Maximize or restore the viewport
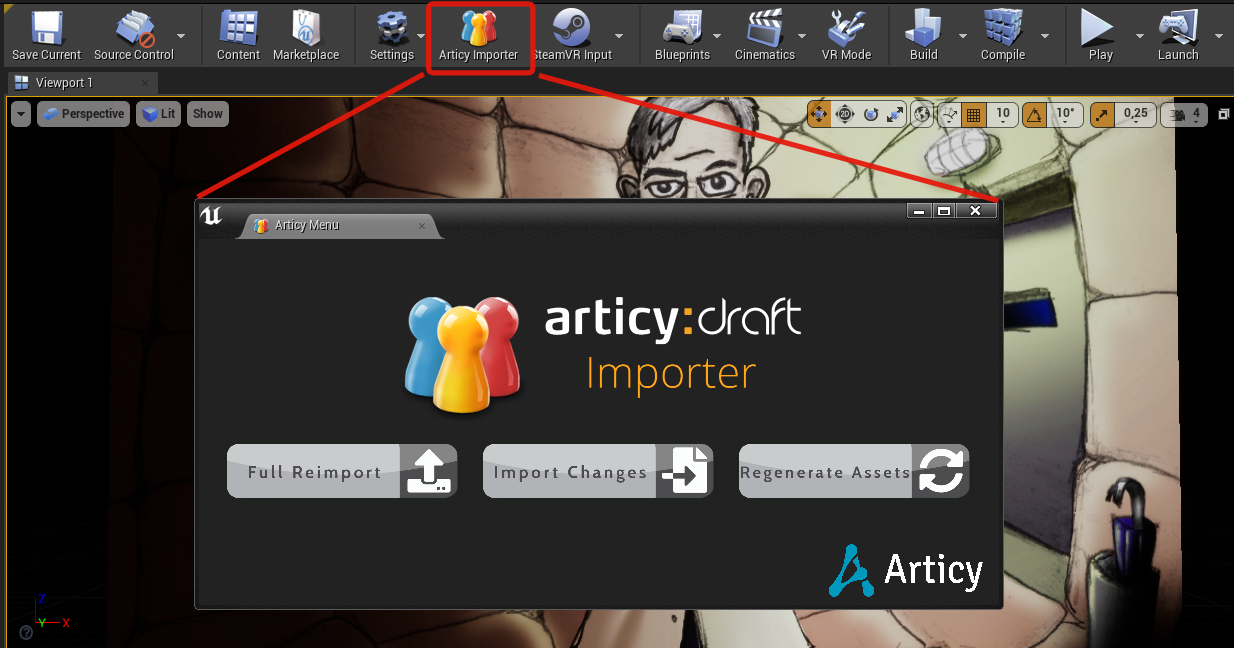The width and height of the screenshot is (1234, 648). [1223, 114]
